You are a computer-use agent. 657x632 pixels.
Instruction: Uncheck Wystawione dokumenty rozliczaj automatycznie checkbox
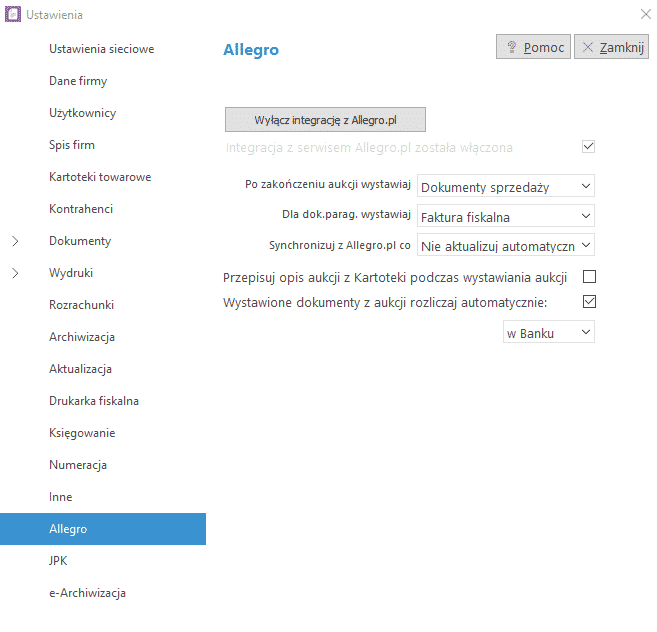click(589, 301)
